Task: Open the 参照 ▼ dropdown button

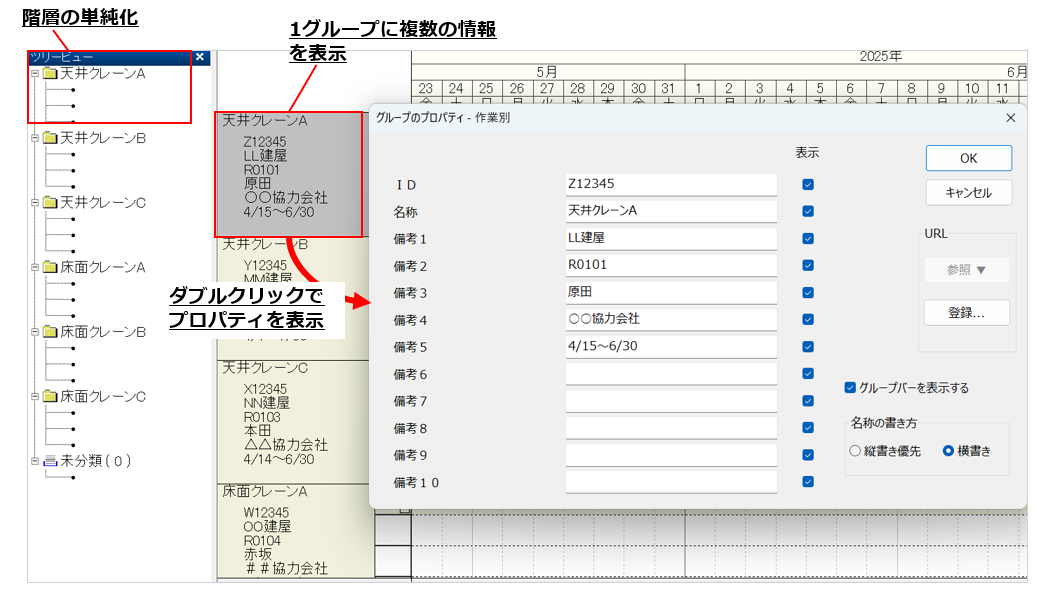Action: tap(966, 270)
